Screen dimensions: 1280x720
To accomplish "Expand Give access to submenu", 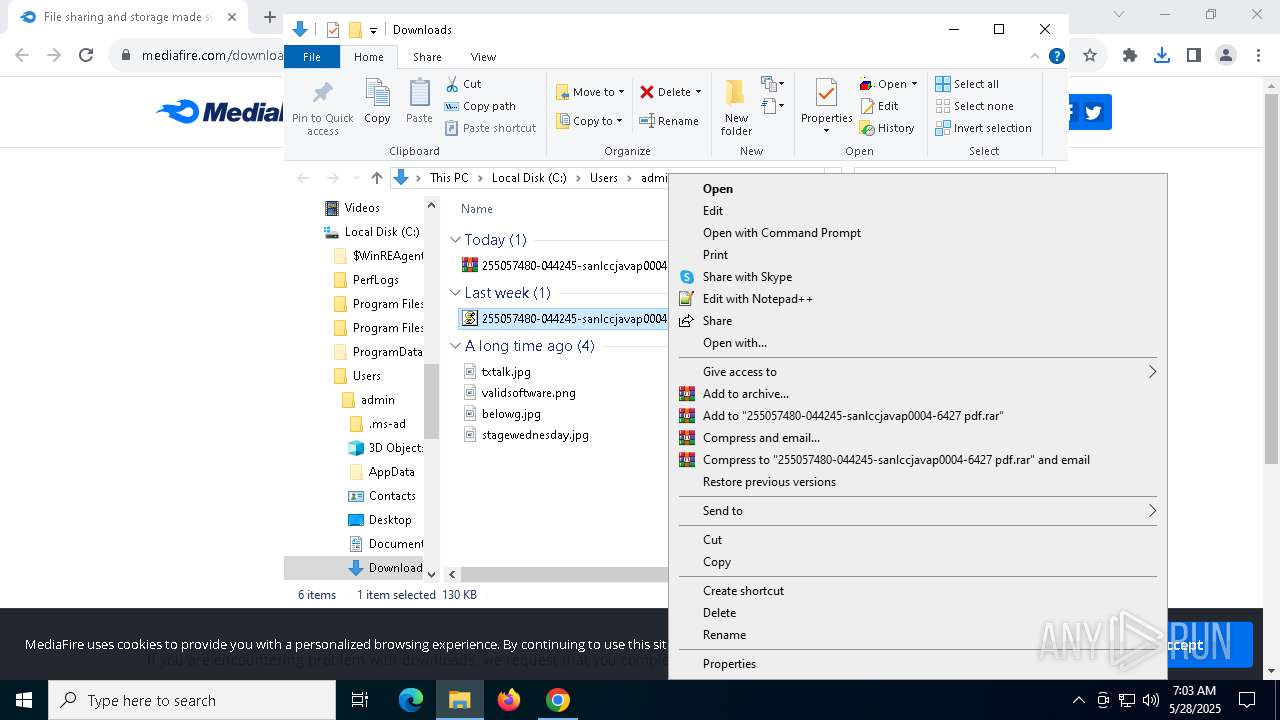I will [x=918, y=372].
